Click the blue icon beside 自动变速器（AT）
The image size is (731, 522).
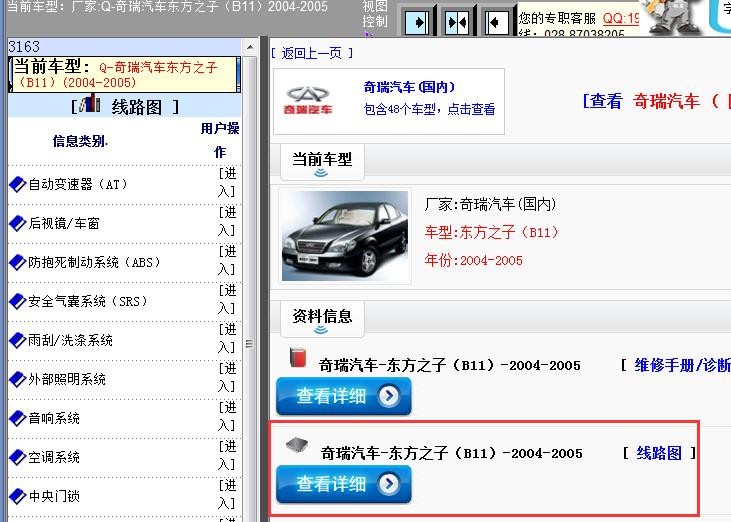coord(18,185)
